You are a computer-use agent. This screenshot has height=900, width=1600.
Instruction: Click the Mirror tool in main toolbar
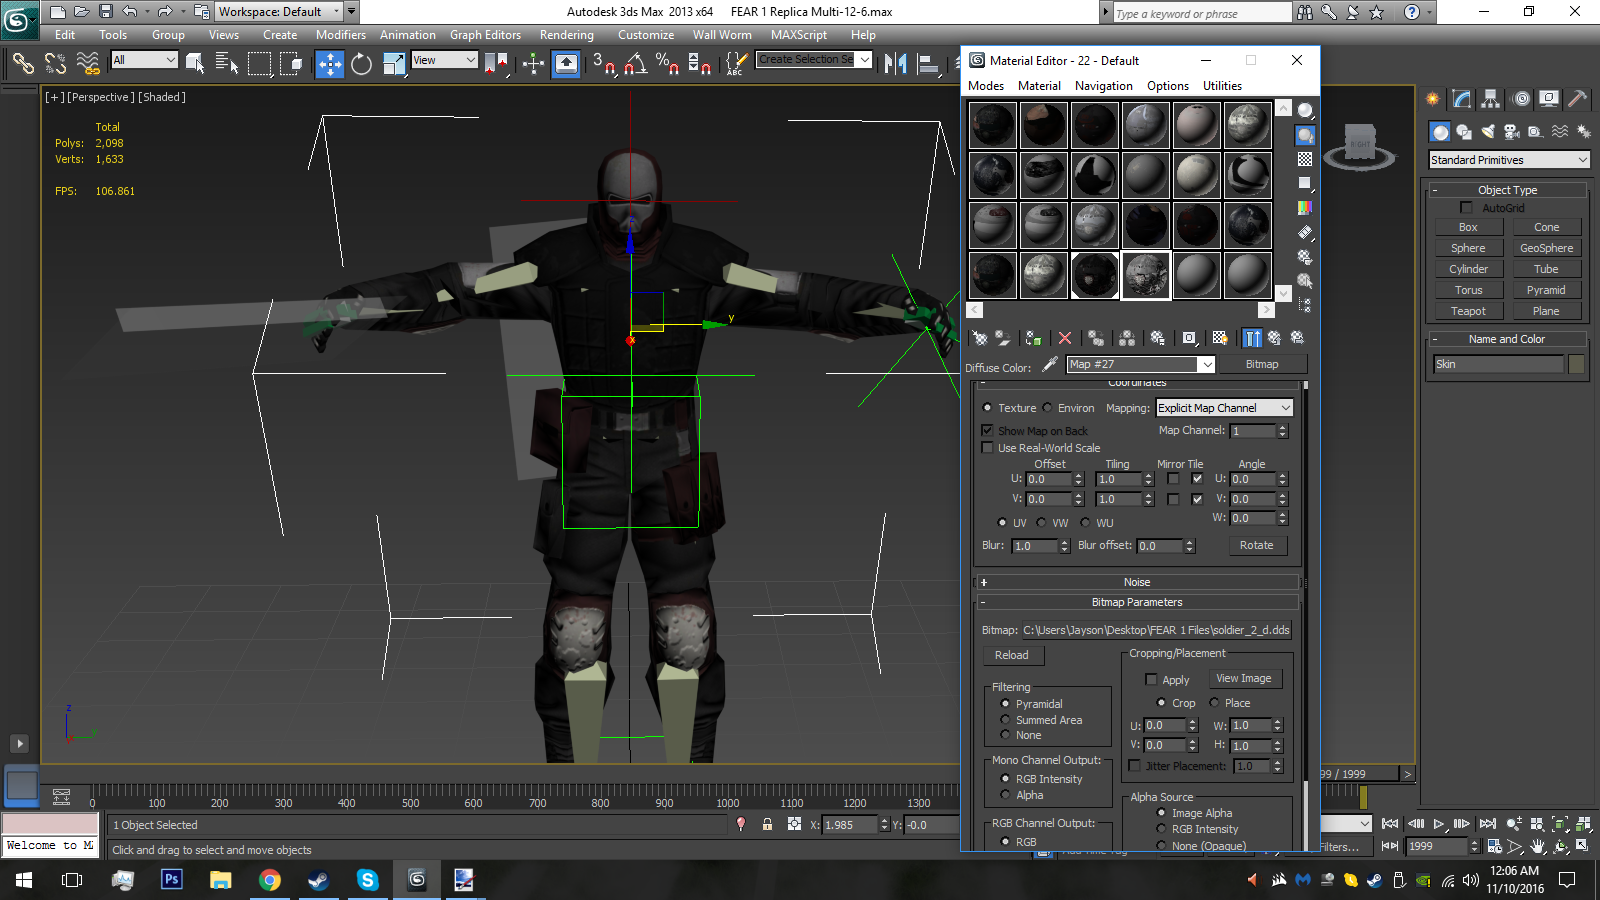(896, 64)
